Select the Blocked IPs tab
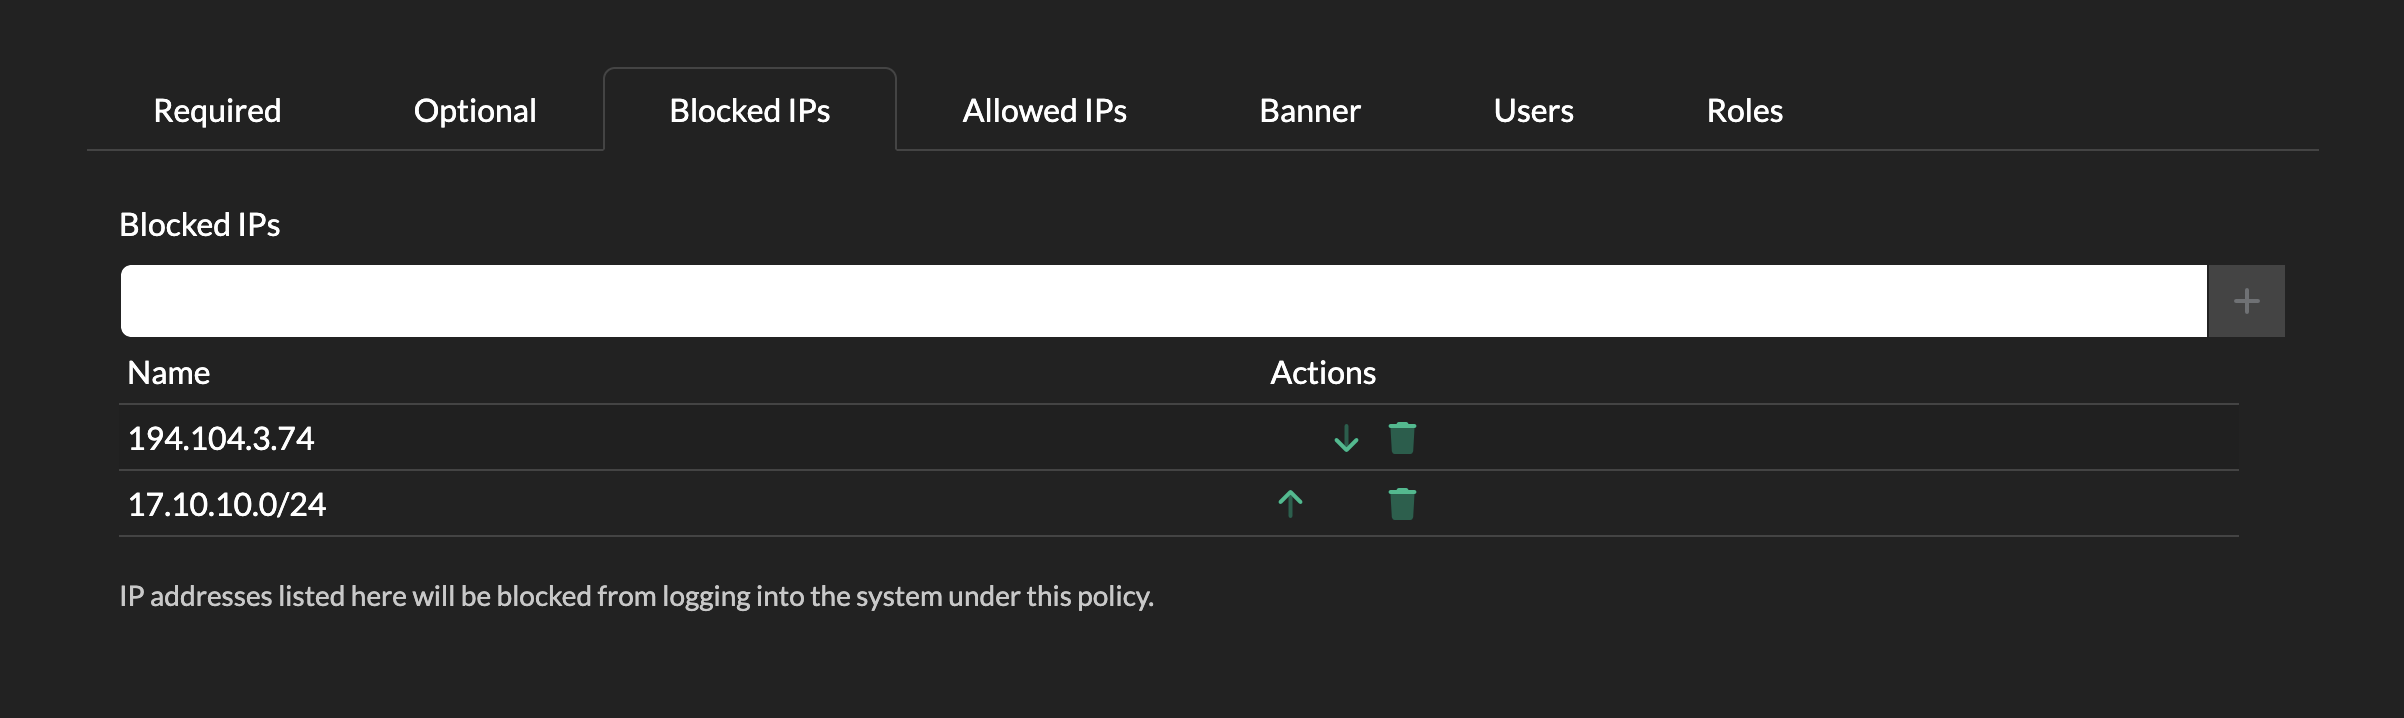 (x=749, y=111)
